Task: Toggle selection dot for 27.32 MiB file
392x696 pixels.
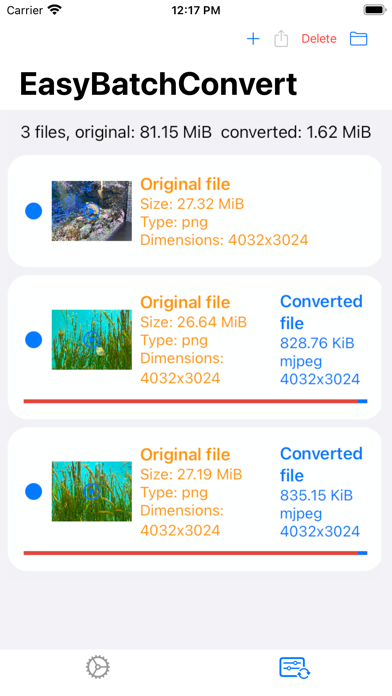Action: tap(33, 211)
